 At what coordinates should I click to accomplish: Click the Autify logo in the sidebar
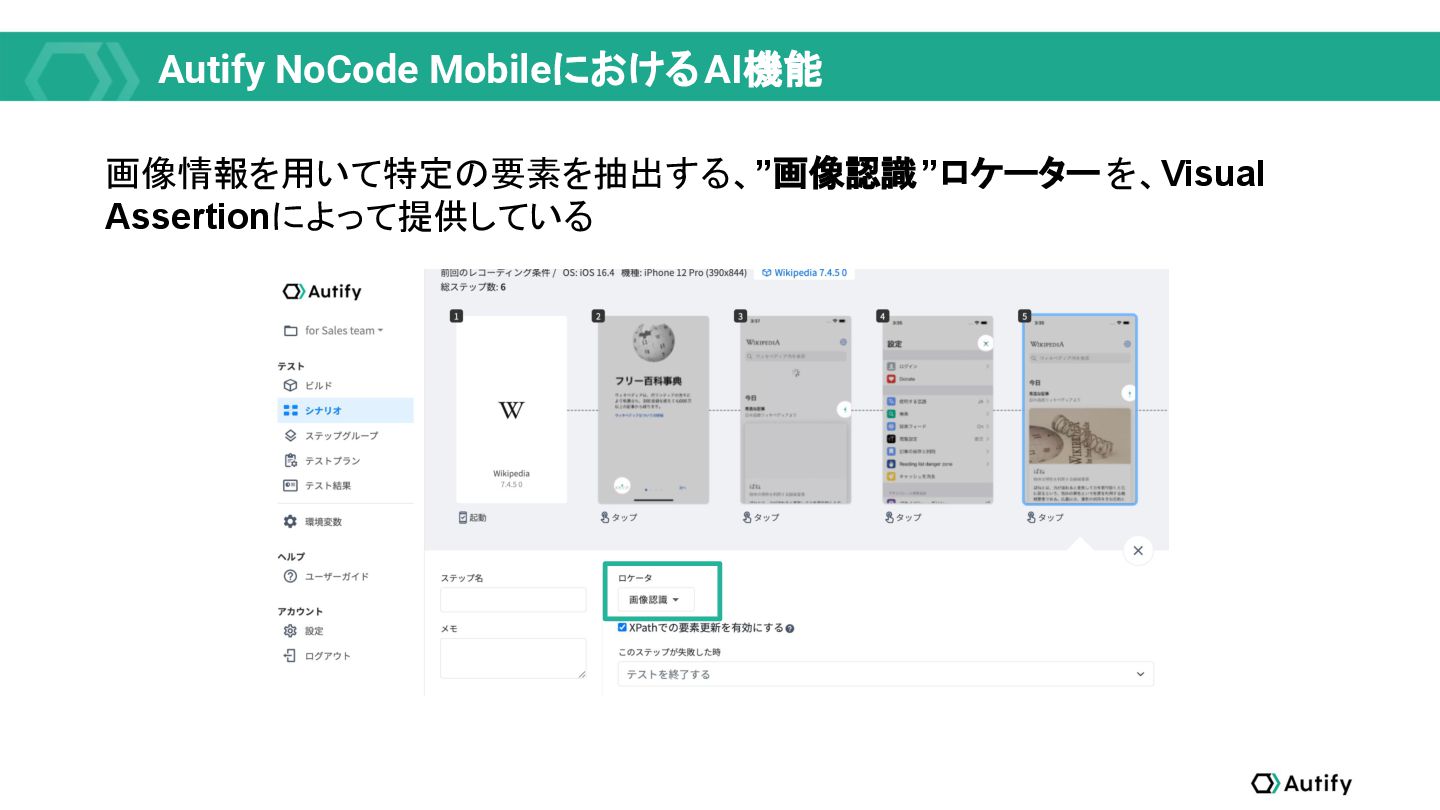coord(322,292)
